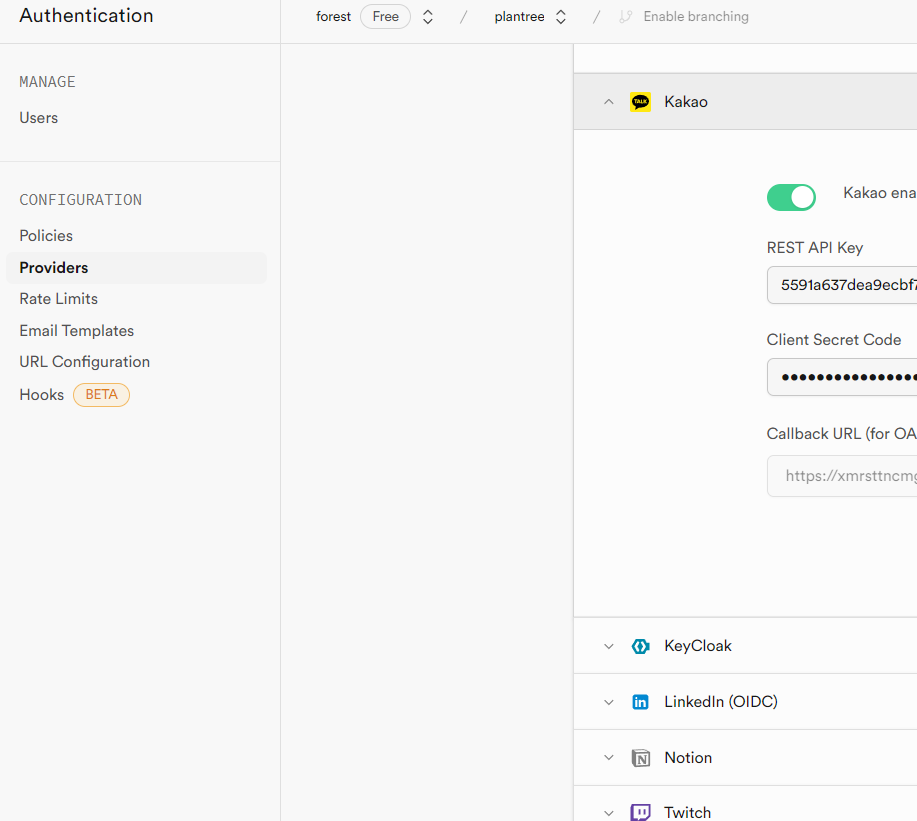Click the Kakao section title text

tap(686, 102)
